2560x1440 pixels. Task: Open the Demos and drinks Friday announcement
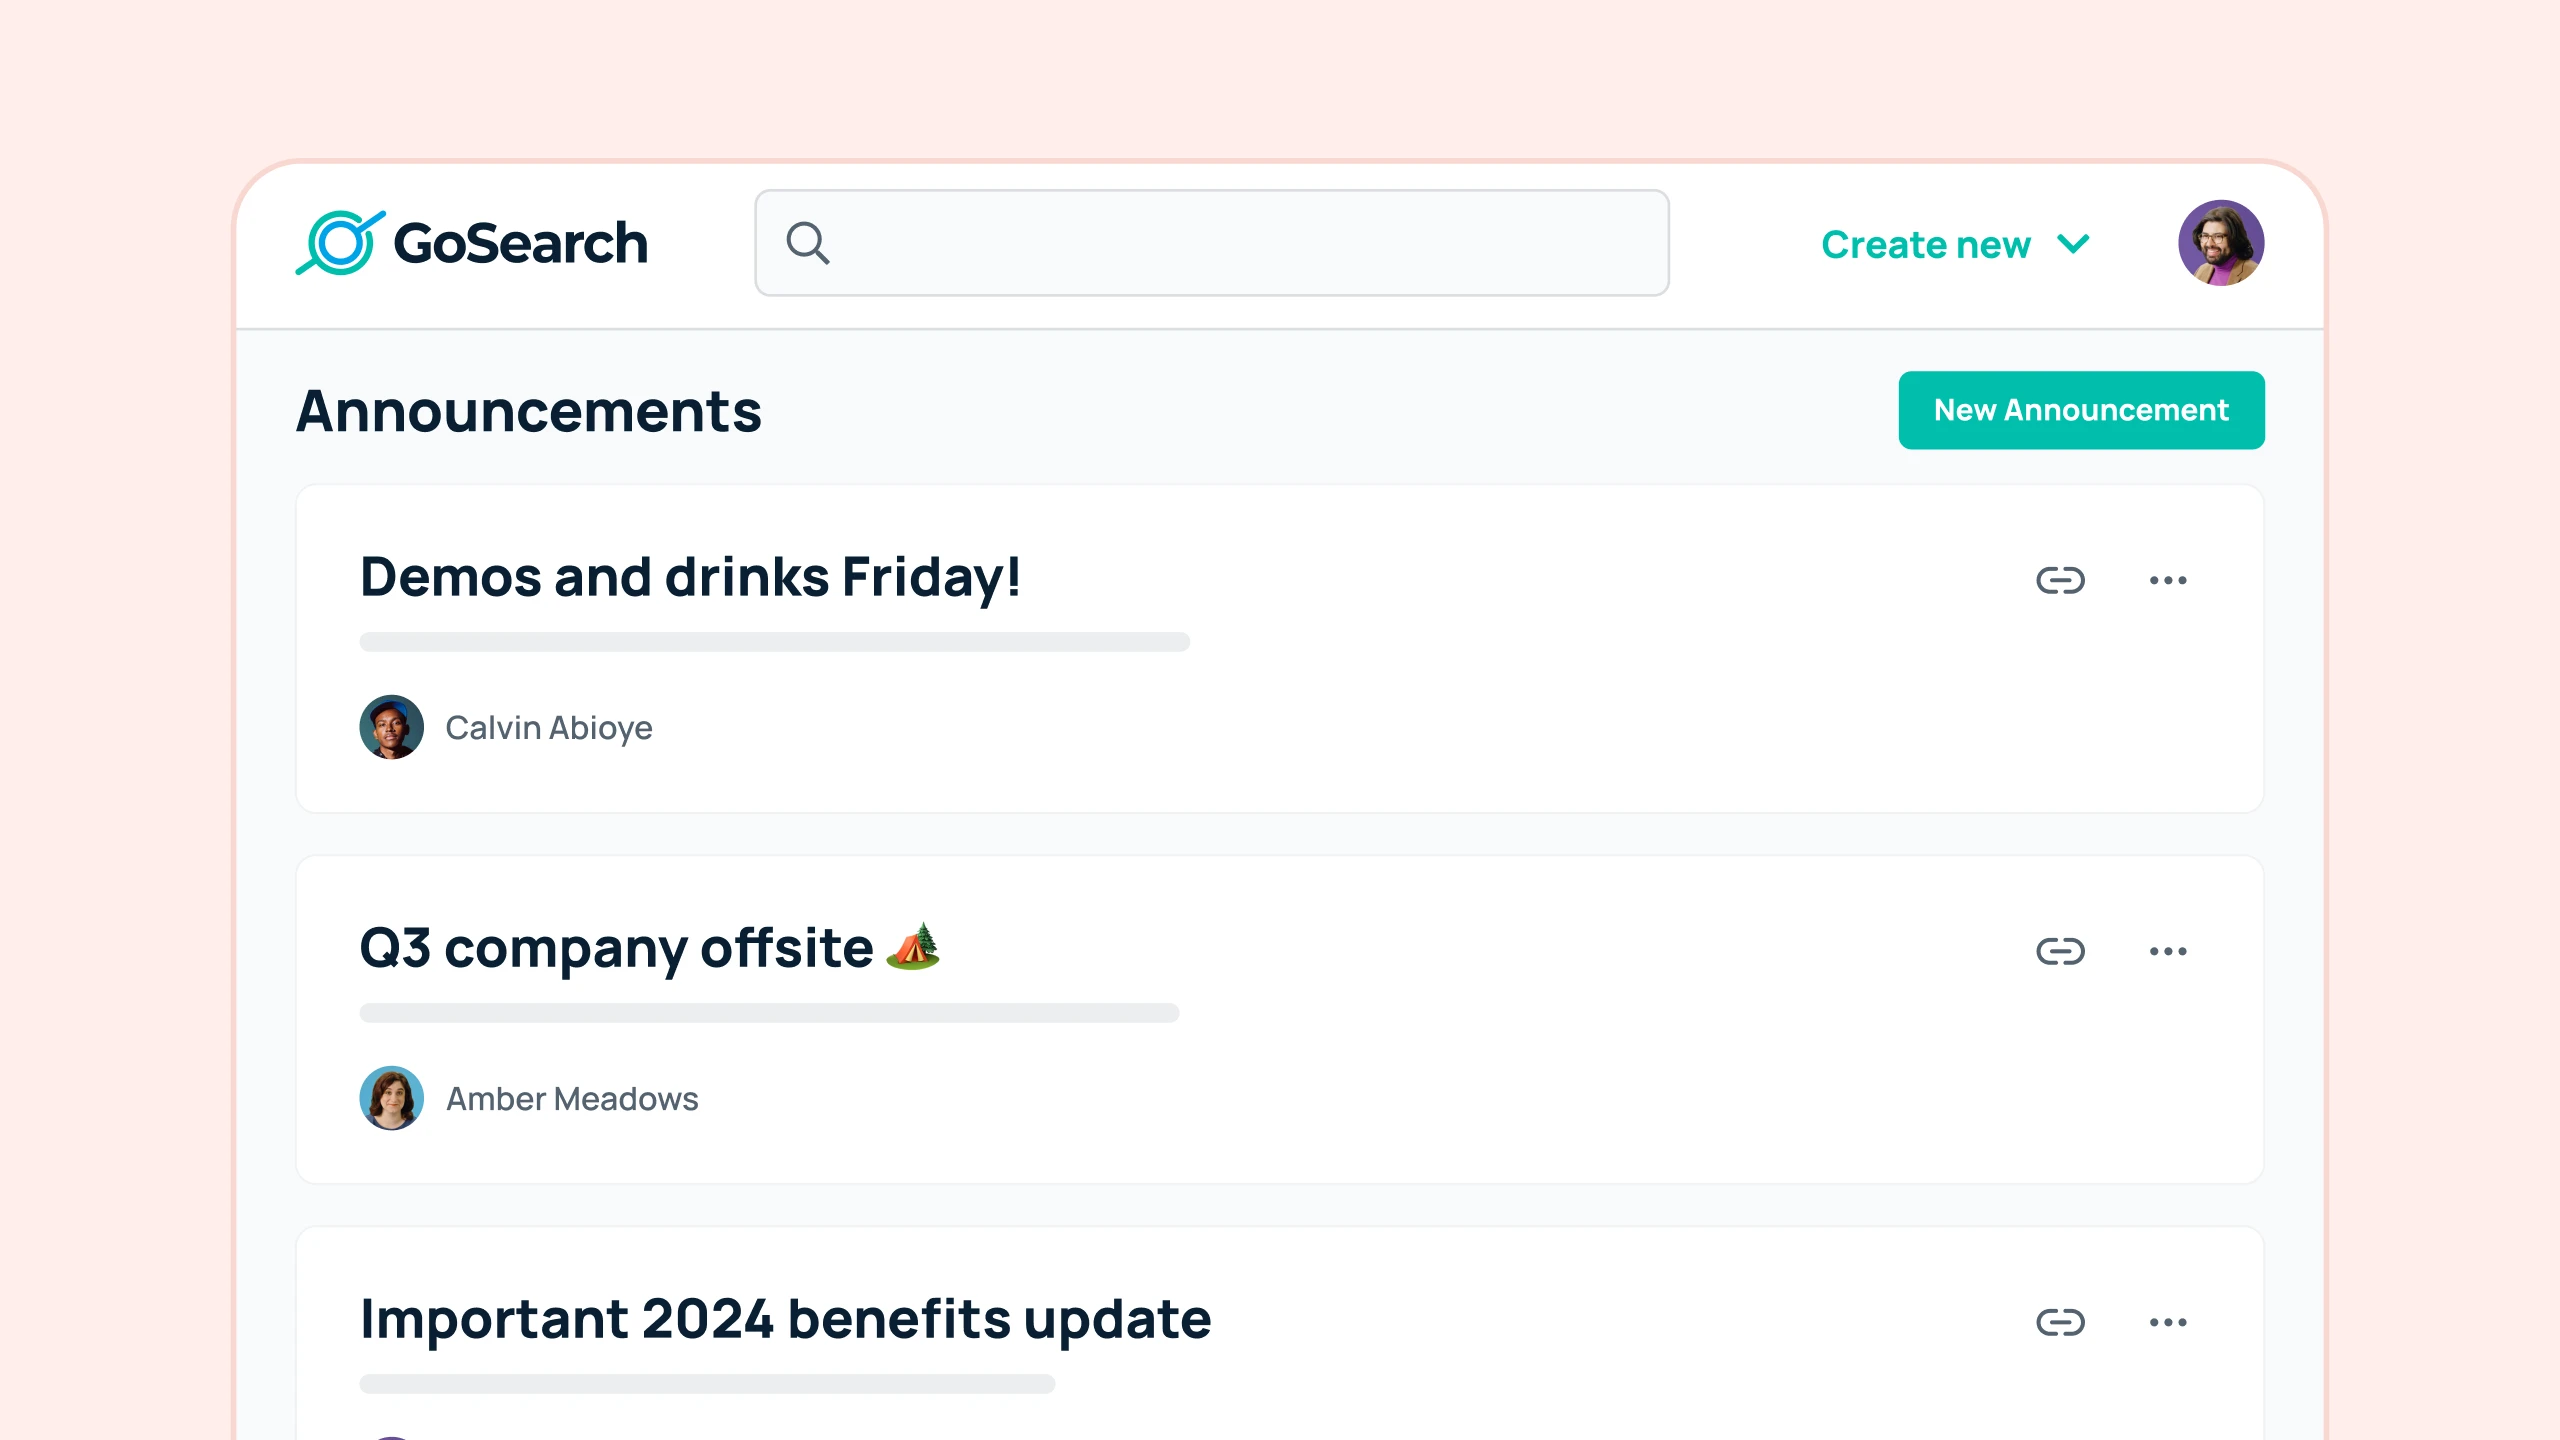(691, 577)
